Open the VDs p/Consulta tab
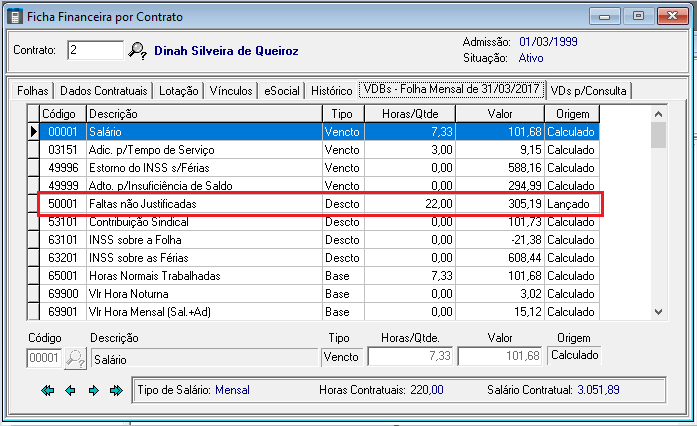 594,91
